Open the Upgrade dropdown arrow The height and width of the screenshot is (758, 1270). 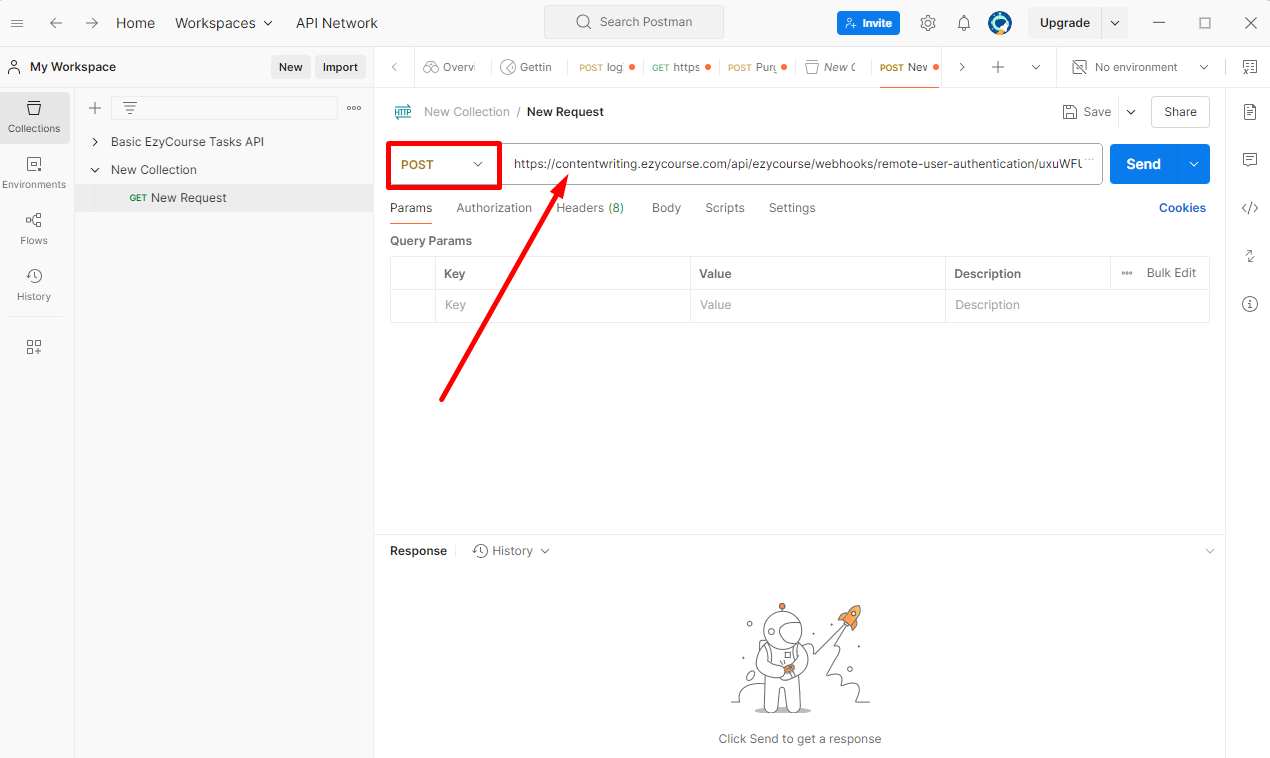pos(1115,22)
